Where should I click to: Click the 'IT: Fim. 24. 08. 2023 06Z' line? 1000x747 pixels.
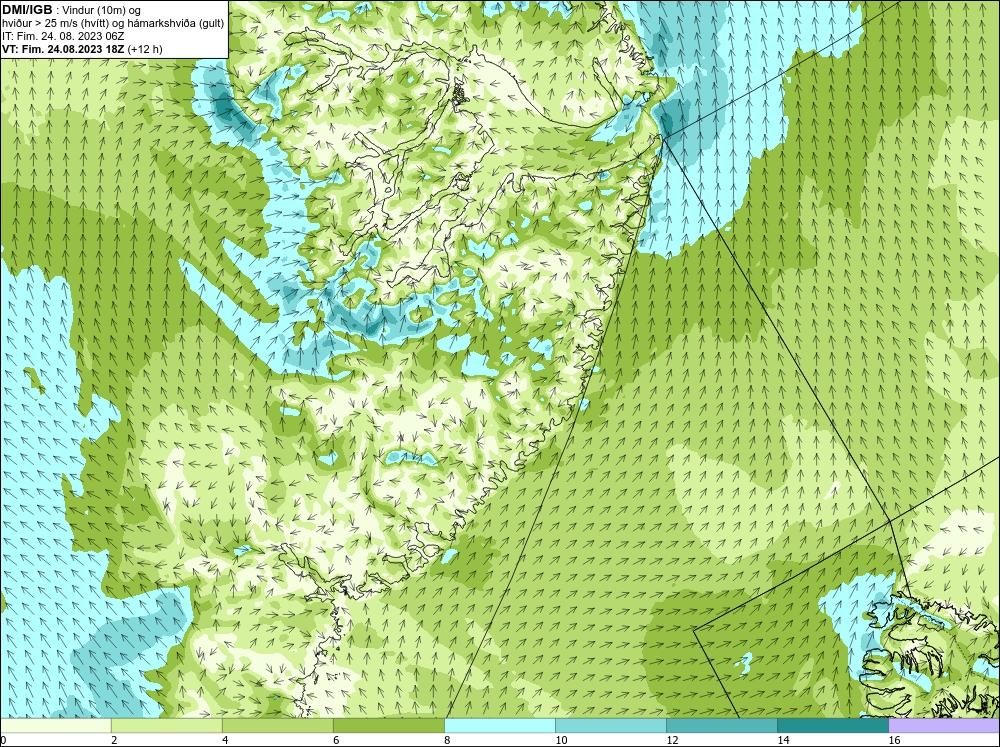click(x=63, y=36)
